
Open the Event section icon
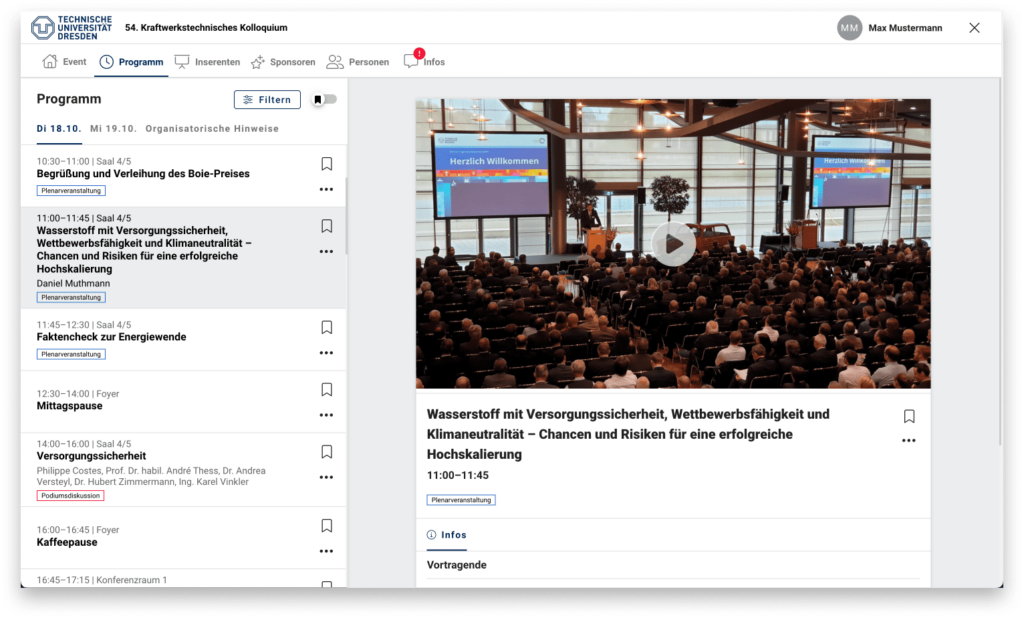[x=48, y=61]
